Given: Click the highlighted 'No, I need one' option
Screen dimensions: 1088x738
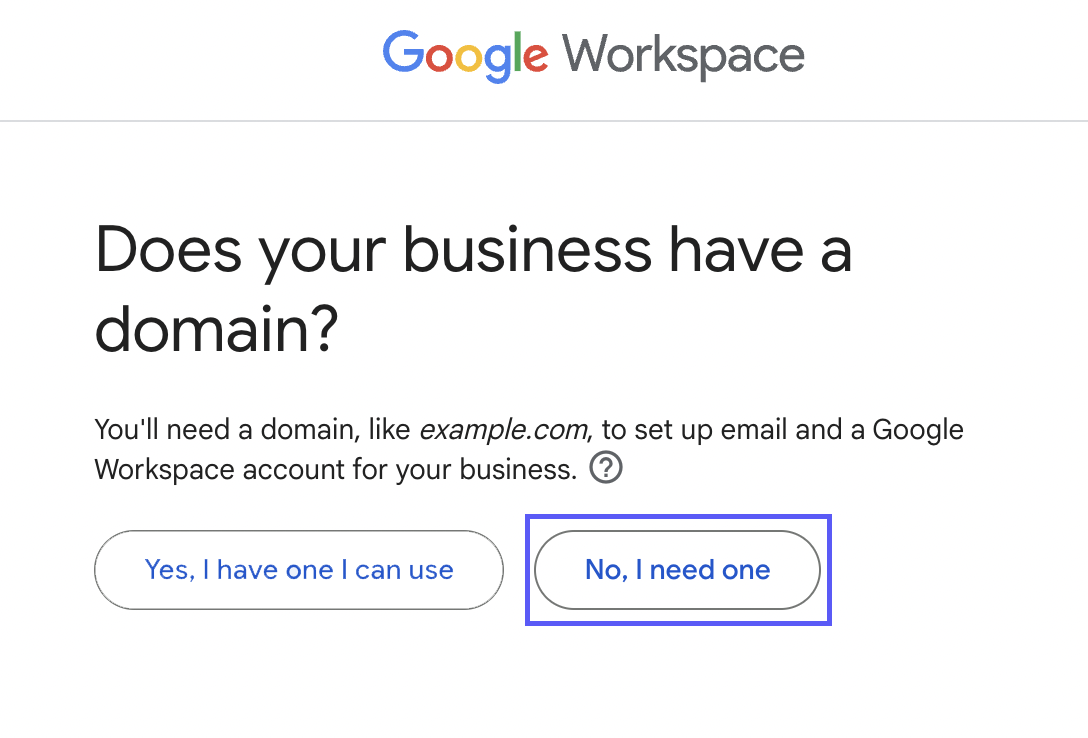Looking at the screenshot, I should (x=677, y=570).
